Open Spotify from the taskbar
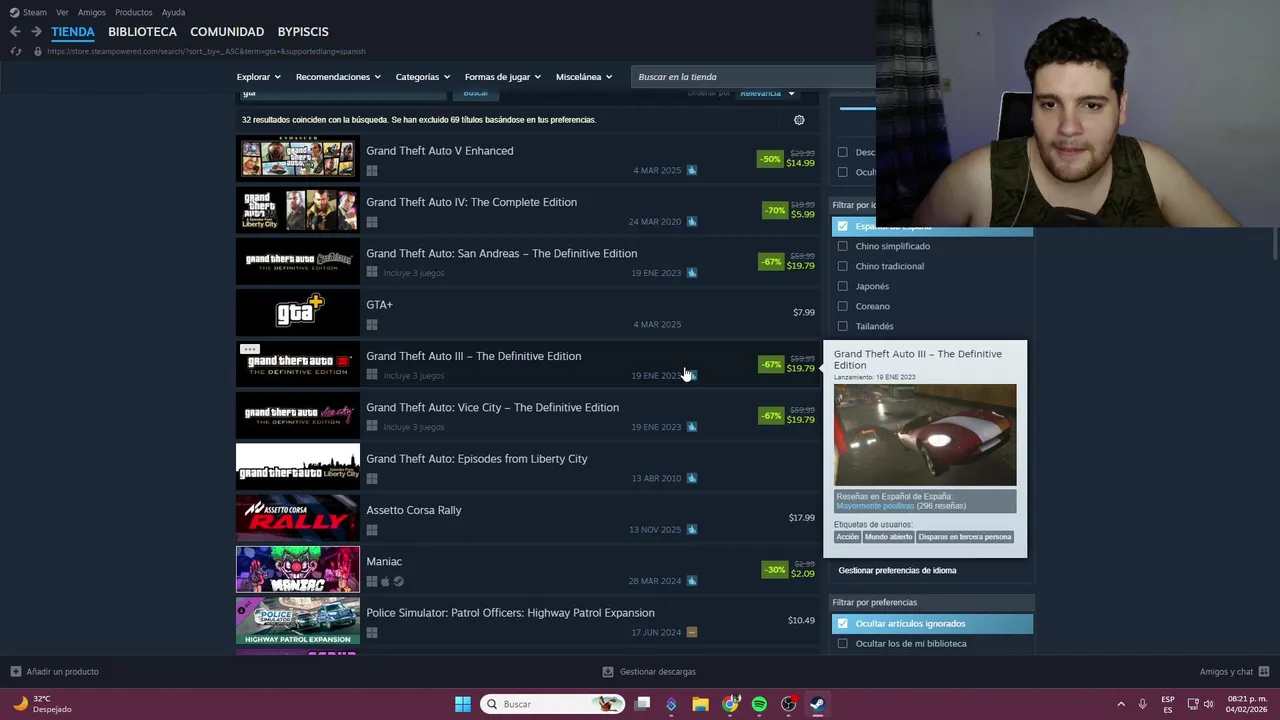The width and height of the screenshot is (1280, 720). (759, 704)
